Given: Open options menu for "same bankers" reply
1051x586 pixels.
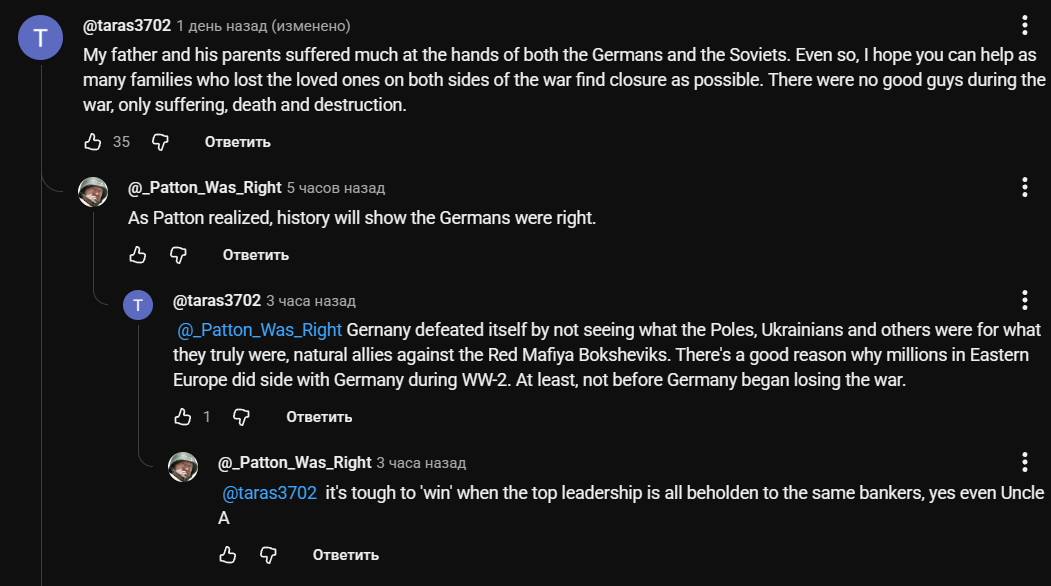Looking at the screenshot, I should click(1024, 462).
